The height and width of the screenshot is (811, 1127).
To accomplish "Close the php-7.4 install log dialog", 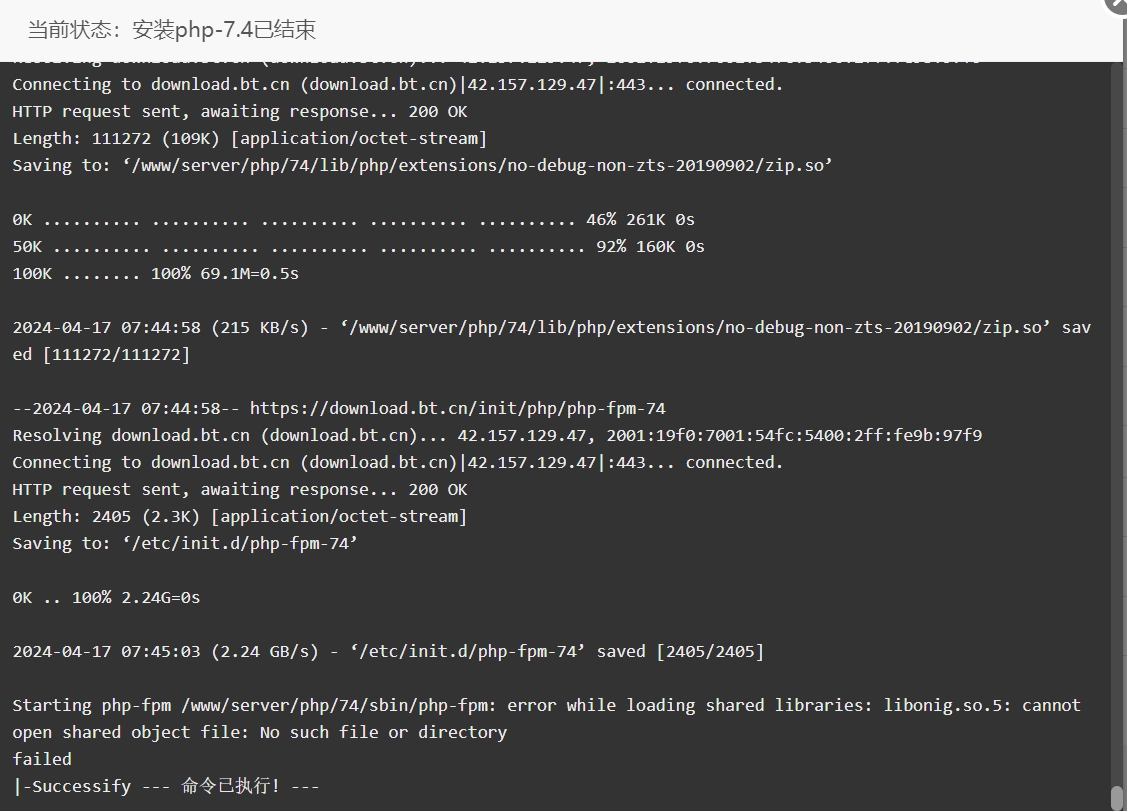I will point(1118,4).
